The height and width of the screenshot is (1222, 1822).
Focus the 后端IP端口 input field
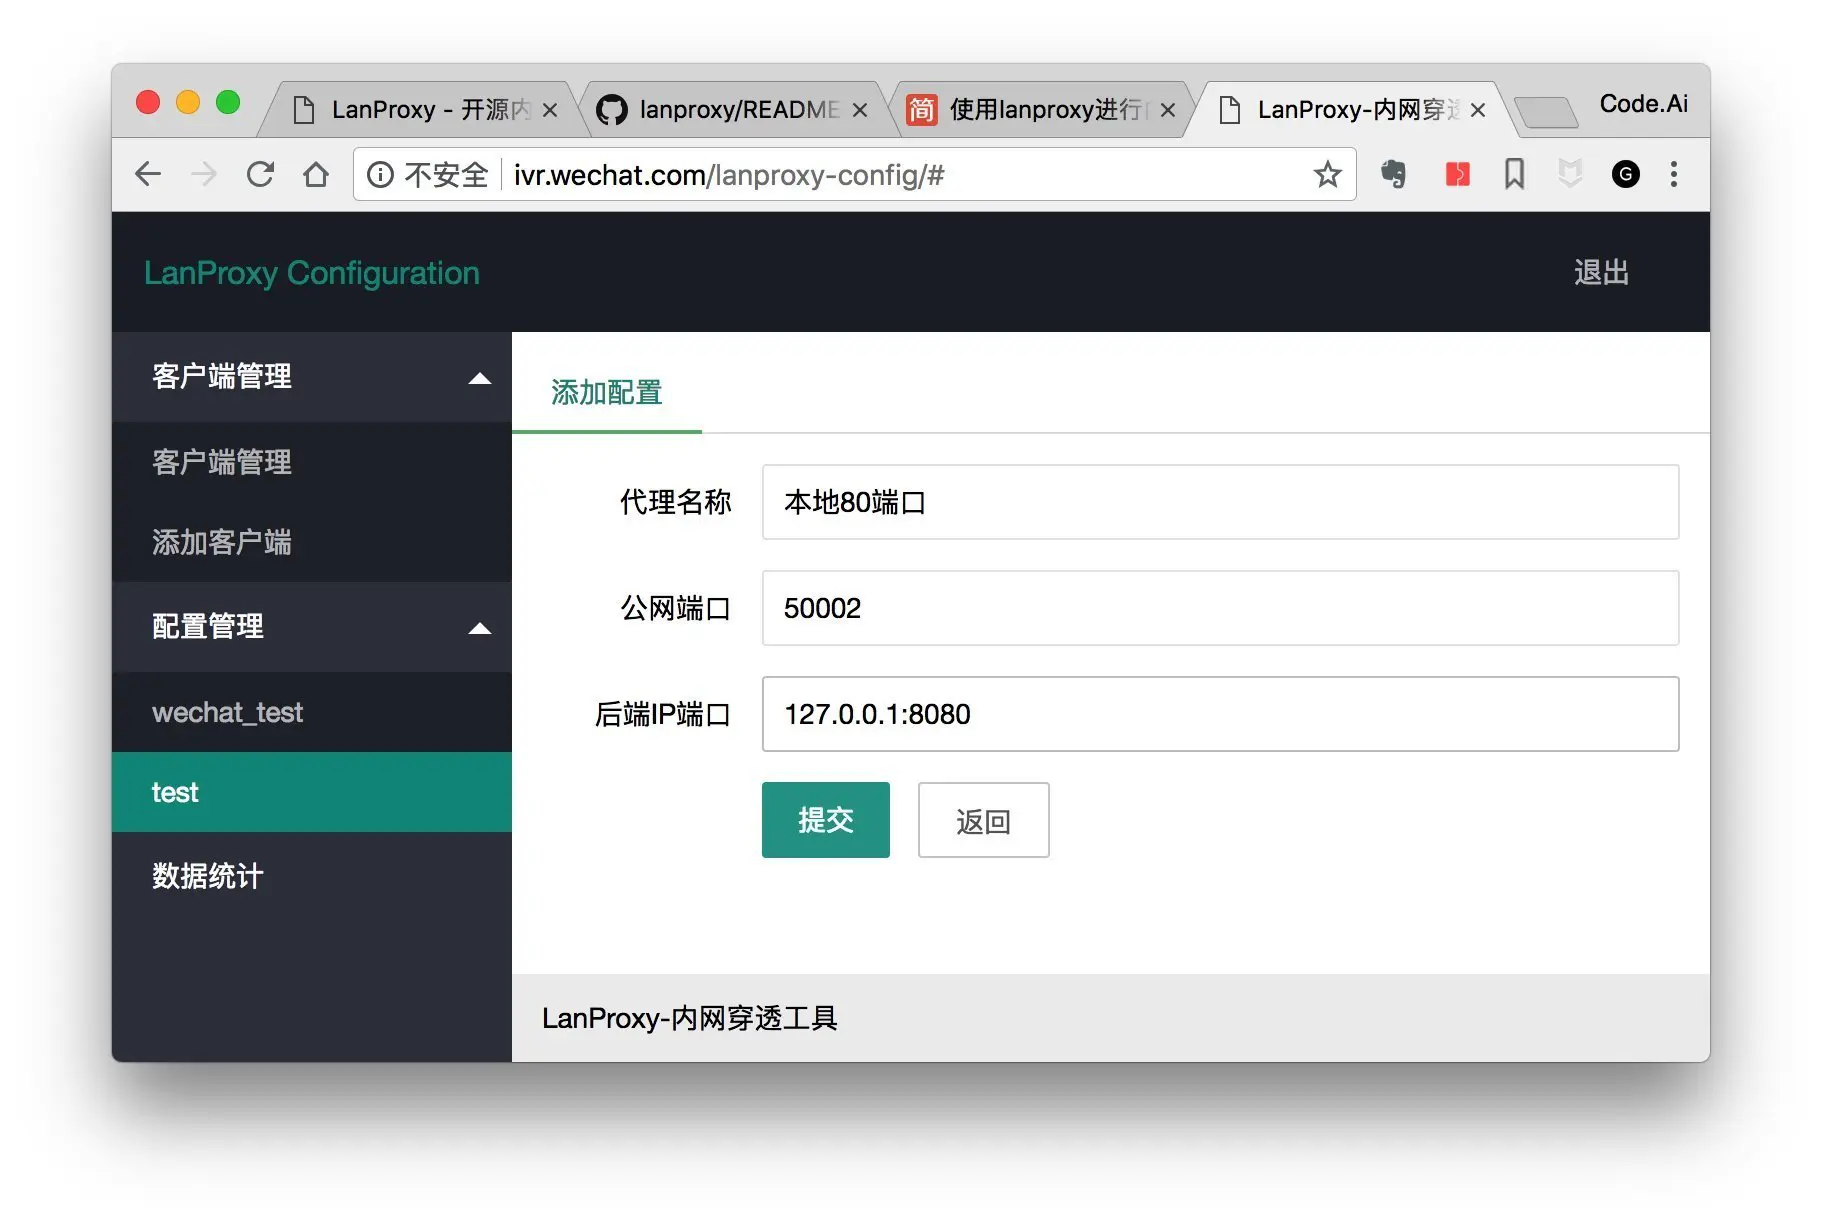(1220, 714)
